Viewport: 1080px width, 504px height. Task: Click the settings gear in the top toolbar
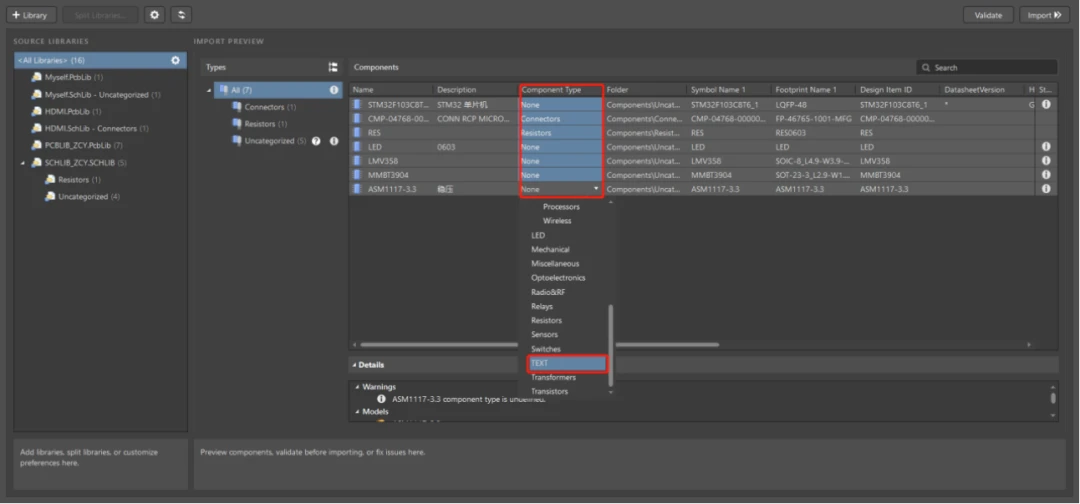(154, 15)
